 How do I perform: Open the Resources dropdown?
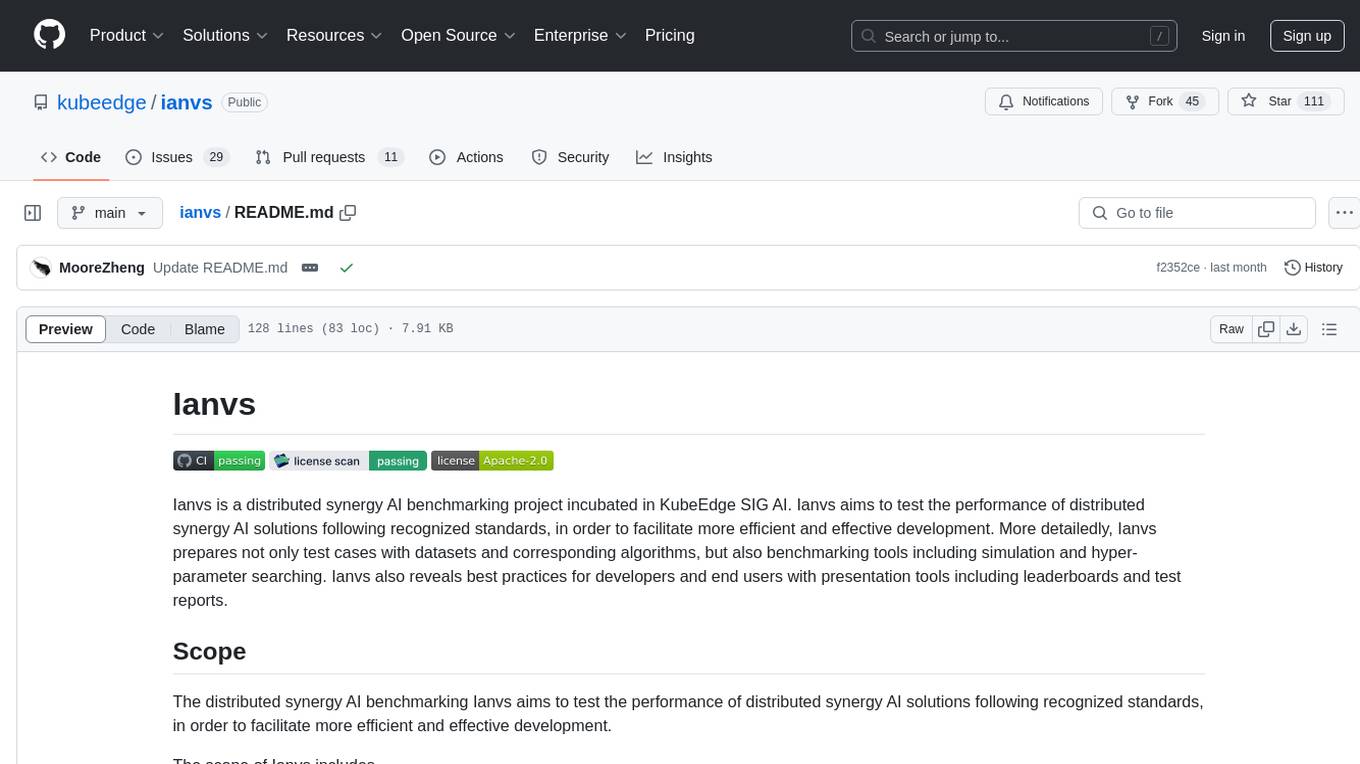pos(334,35)
